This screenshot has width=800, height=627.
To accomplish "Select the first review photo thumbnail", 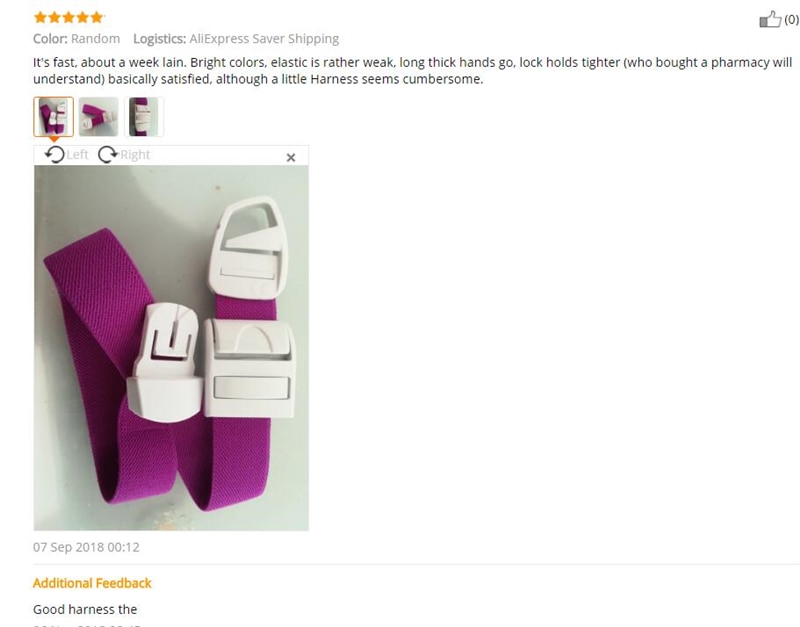I will [x=54, y=117].
